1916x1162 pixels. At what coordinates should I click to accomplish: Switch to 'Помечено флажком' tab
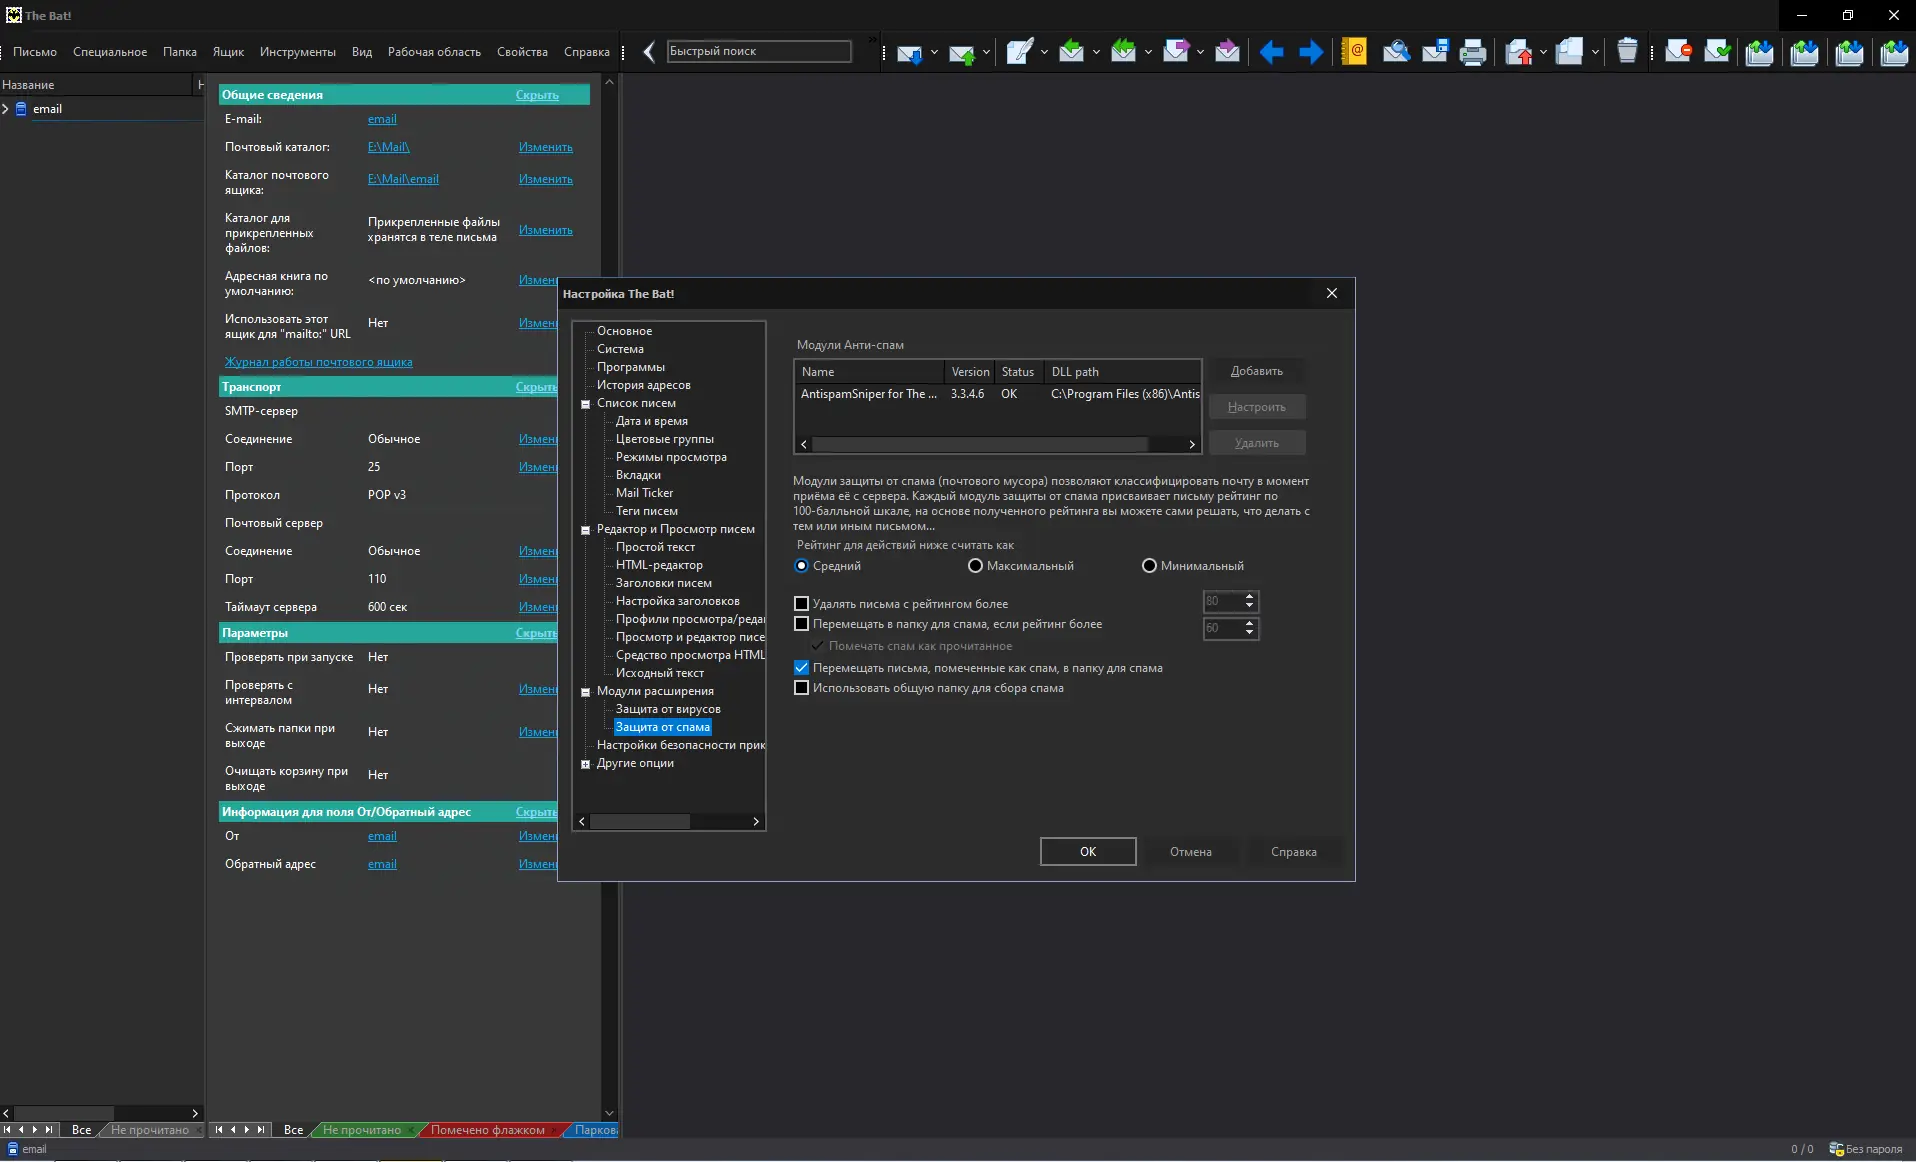[487, 1130]
